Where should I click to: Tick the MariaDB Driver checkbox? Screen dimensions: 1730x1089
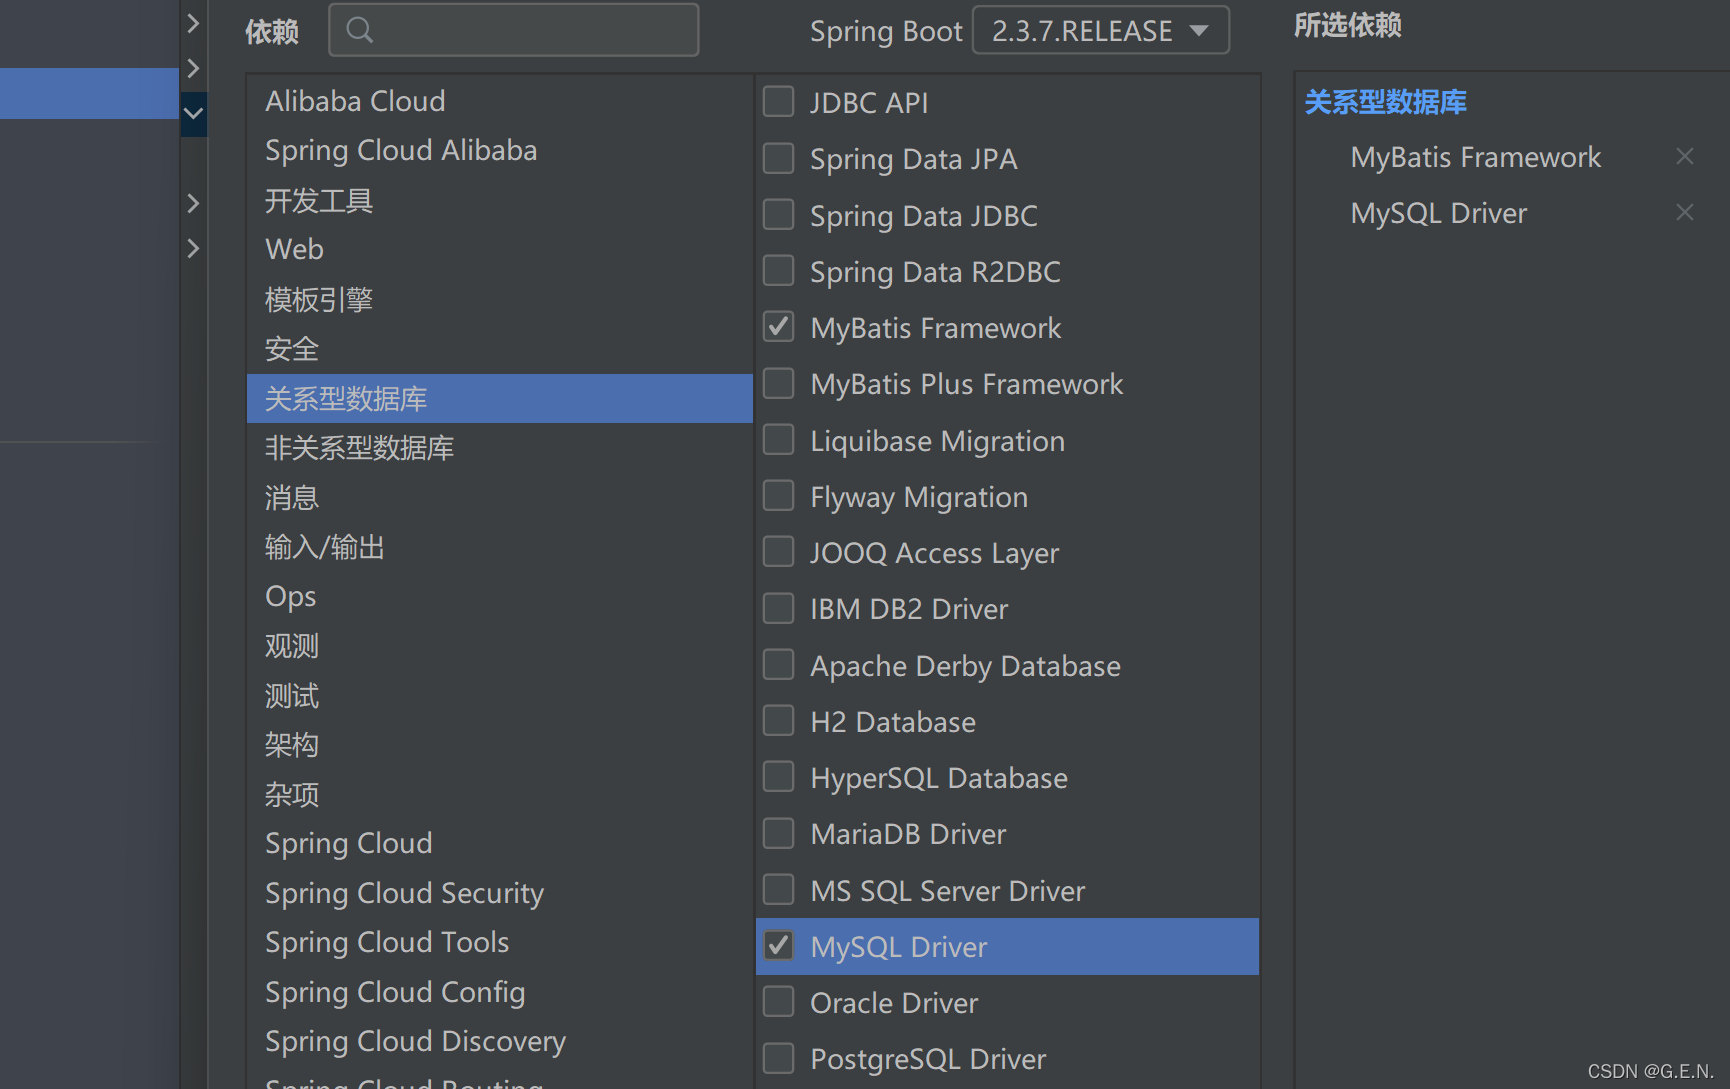coord(778,833)
